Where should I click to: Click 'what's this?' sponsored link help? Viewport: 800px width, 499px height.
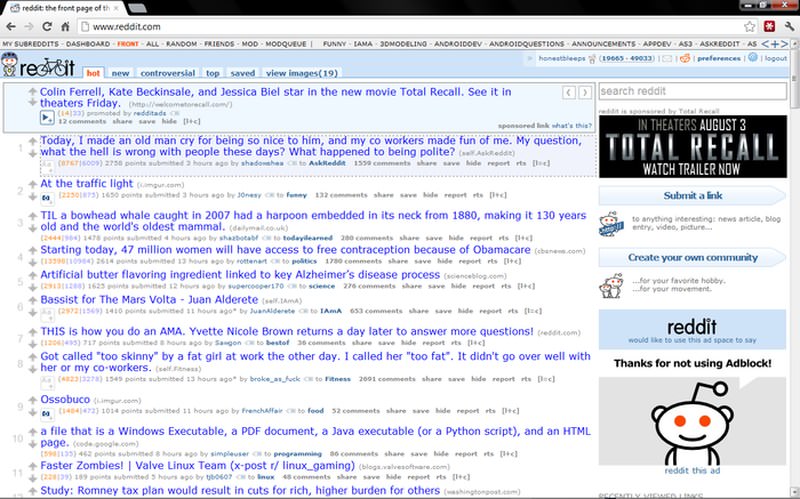click(571, 126)
